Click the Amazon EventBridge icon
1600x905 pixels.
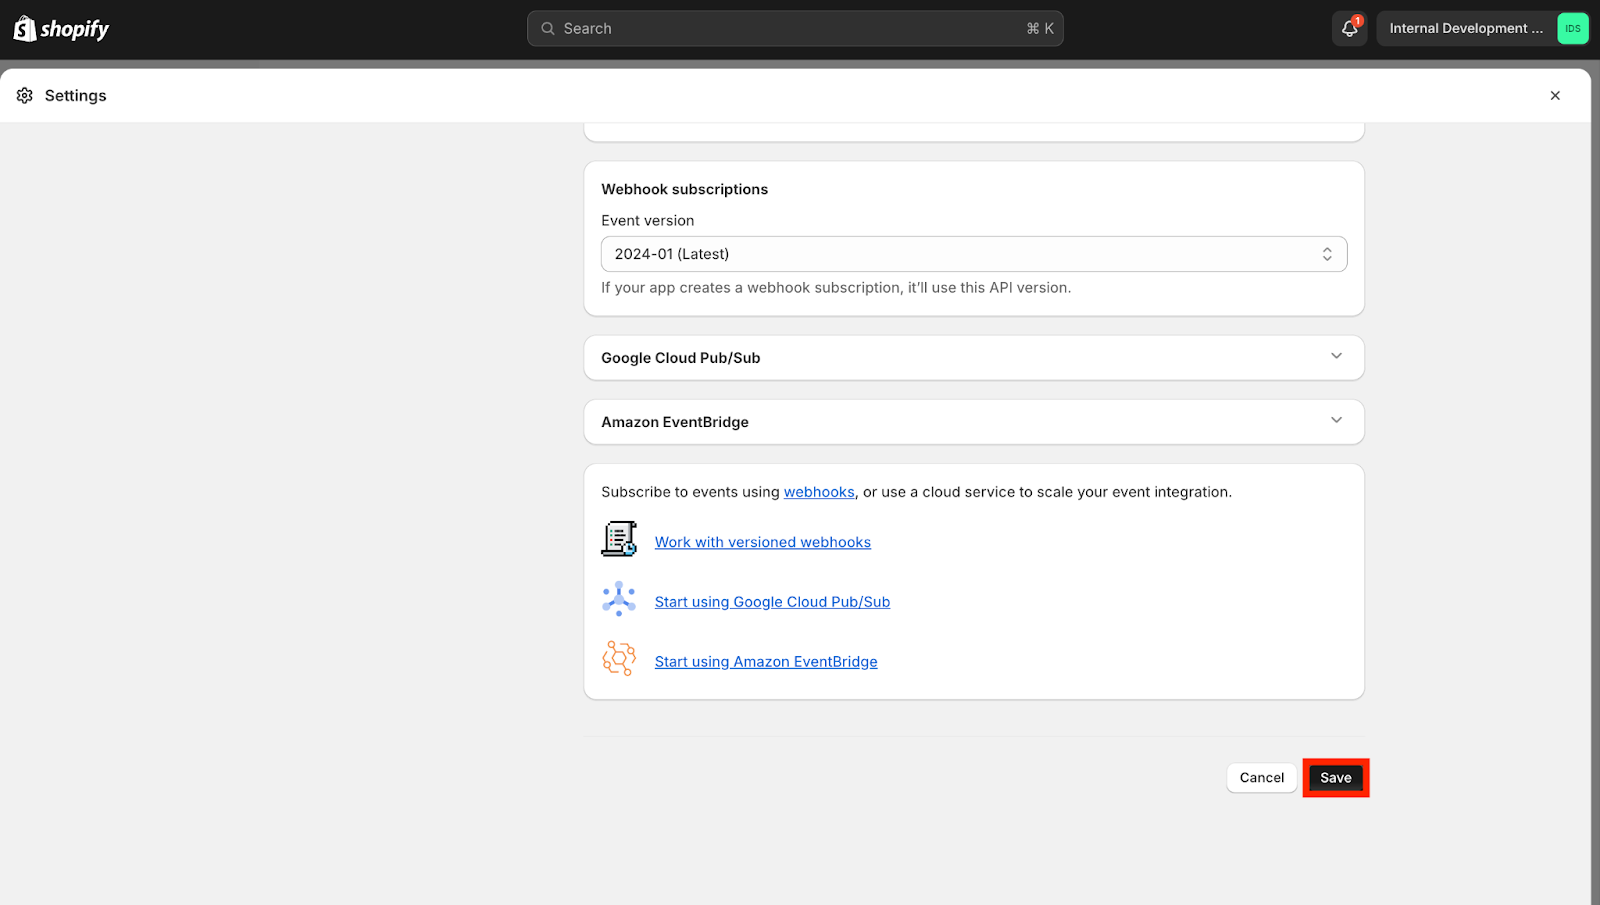tap(619, 659)
